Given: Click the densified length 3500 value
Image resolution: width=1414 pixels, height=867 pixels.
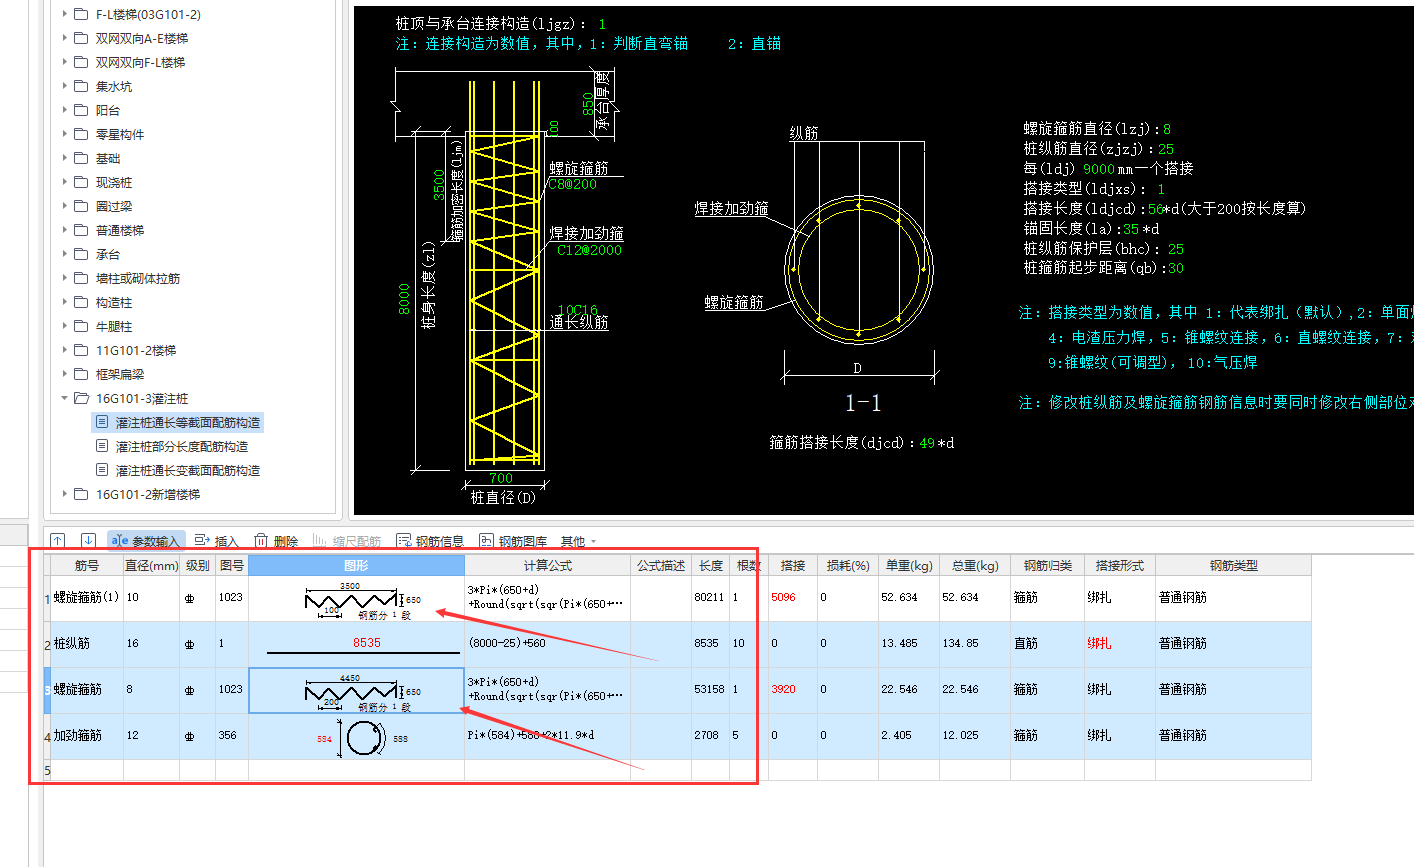Looking at the screenshot, I should pyautogui.click(x=439, y=184).
